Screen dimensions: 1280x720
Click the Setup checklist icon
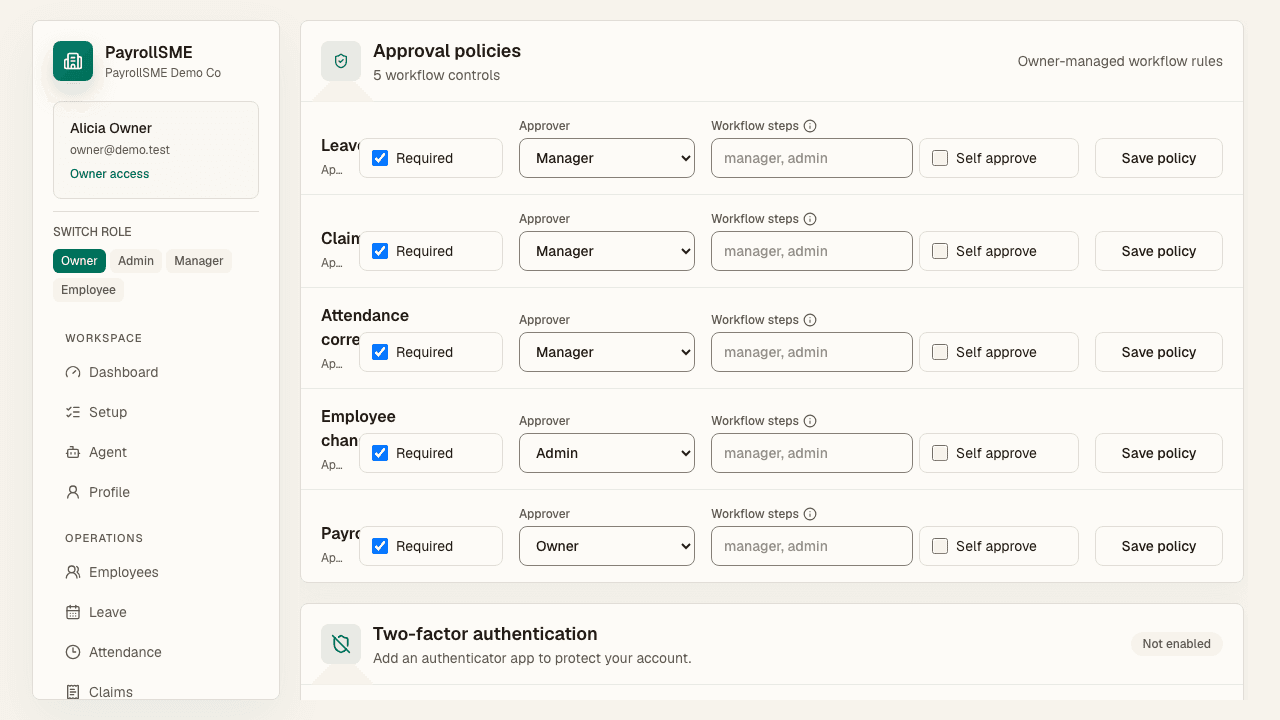coord(73,412)
